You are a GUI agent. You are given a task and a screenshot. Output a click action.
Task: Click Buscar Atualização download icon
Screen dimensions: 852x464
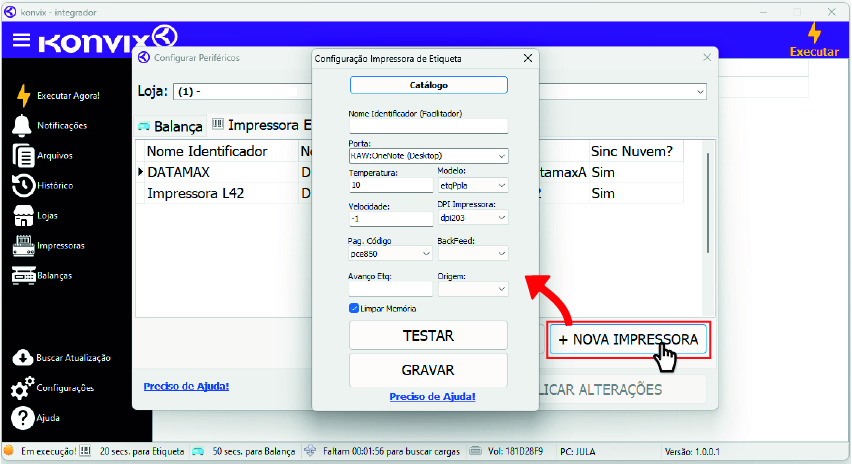click(22, 358)
